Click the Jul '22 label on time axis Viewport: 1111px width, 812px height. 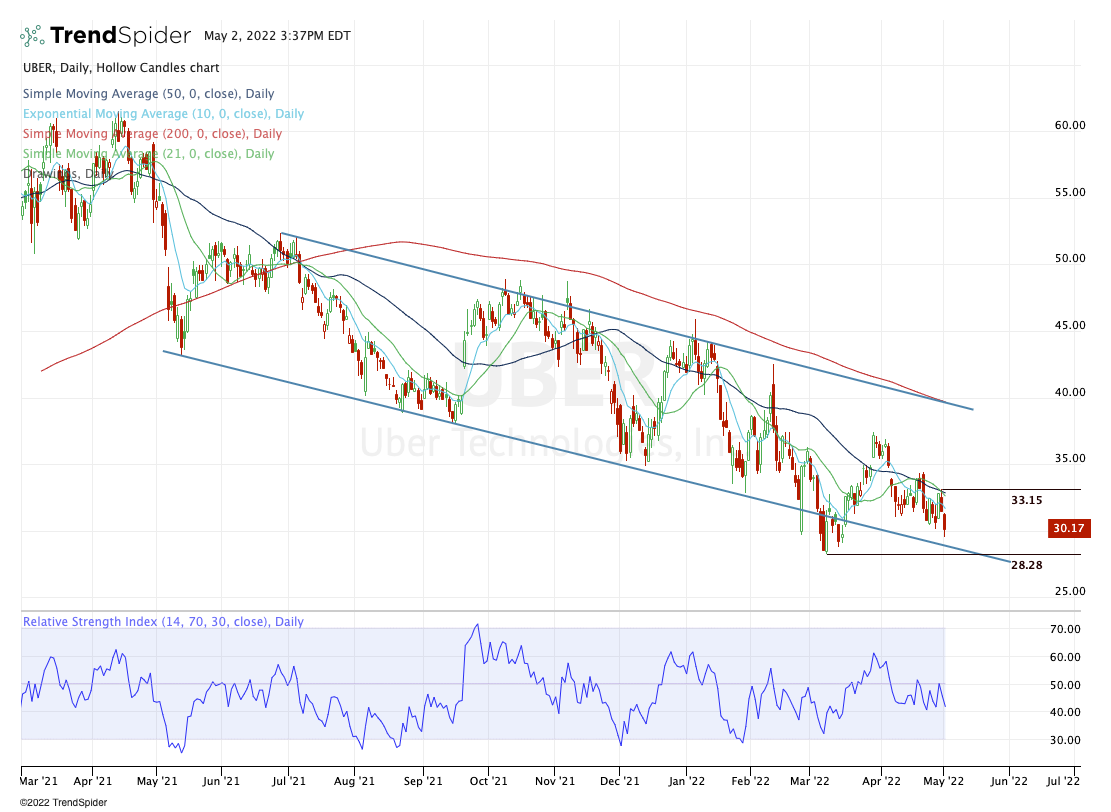[x=1061, y=776]
